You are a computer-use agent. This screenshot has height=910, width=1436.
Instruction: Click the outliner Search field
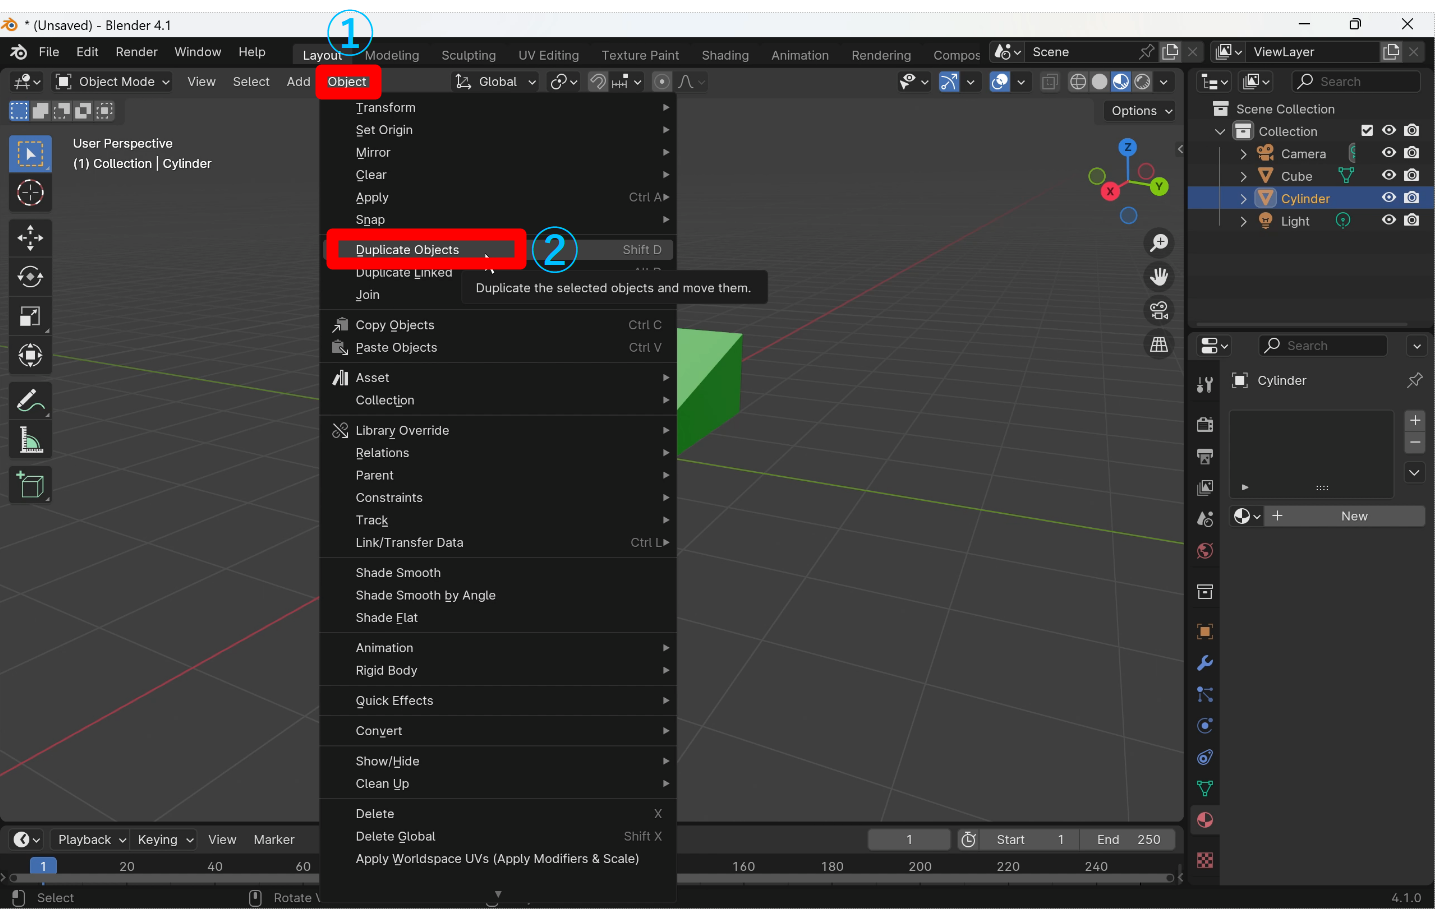click(x=1356, y=82)
